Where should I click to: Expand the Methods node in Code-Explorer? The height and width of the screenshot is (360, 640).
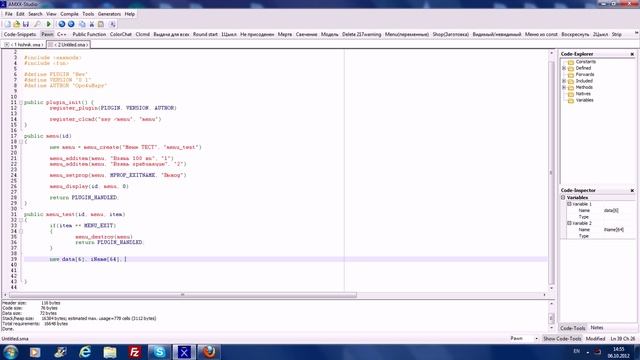point(564,87)
